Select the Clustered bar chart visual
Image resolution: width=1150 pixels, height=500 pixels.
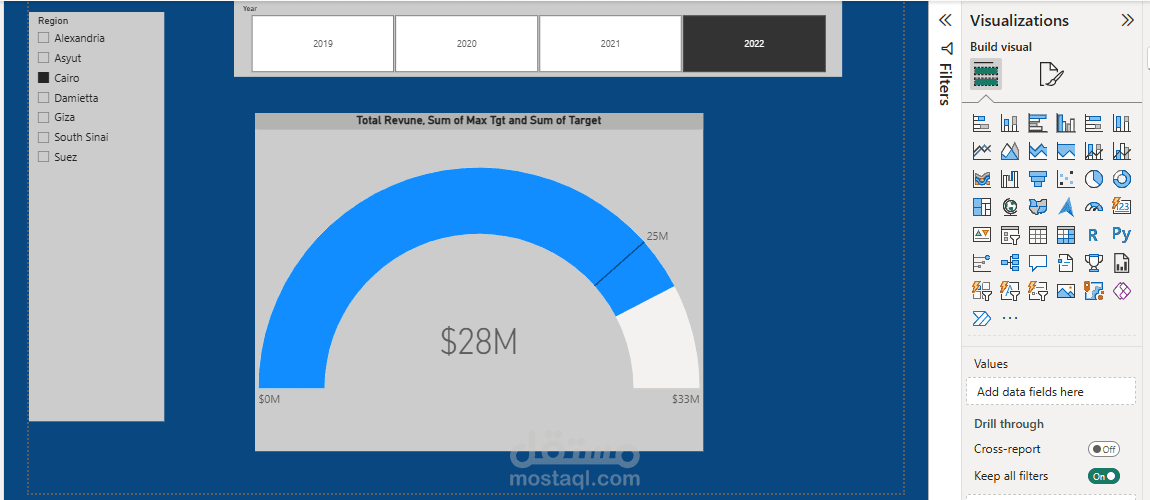(x=1038, y=123)
